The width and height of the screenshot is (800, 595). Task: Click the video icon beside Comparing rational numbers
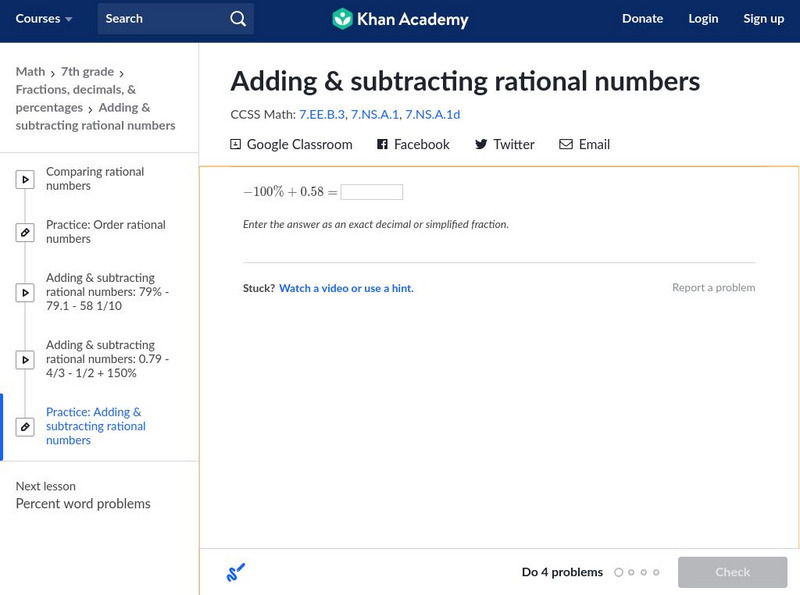(x=25, y=180)
